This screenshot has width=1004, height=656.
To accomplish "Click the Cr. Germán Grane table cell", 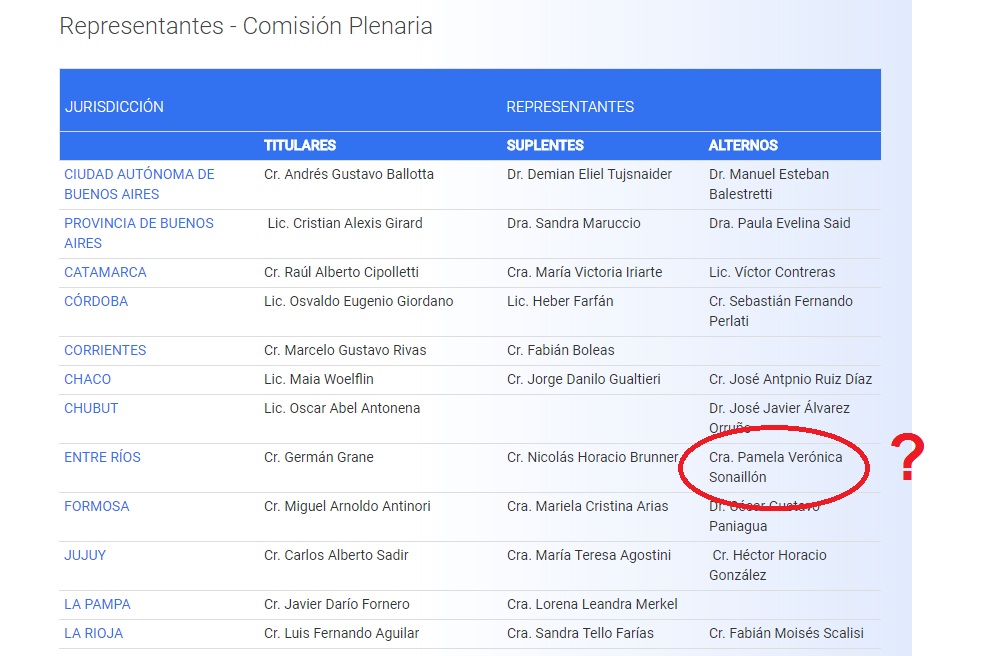I will 319,457.
